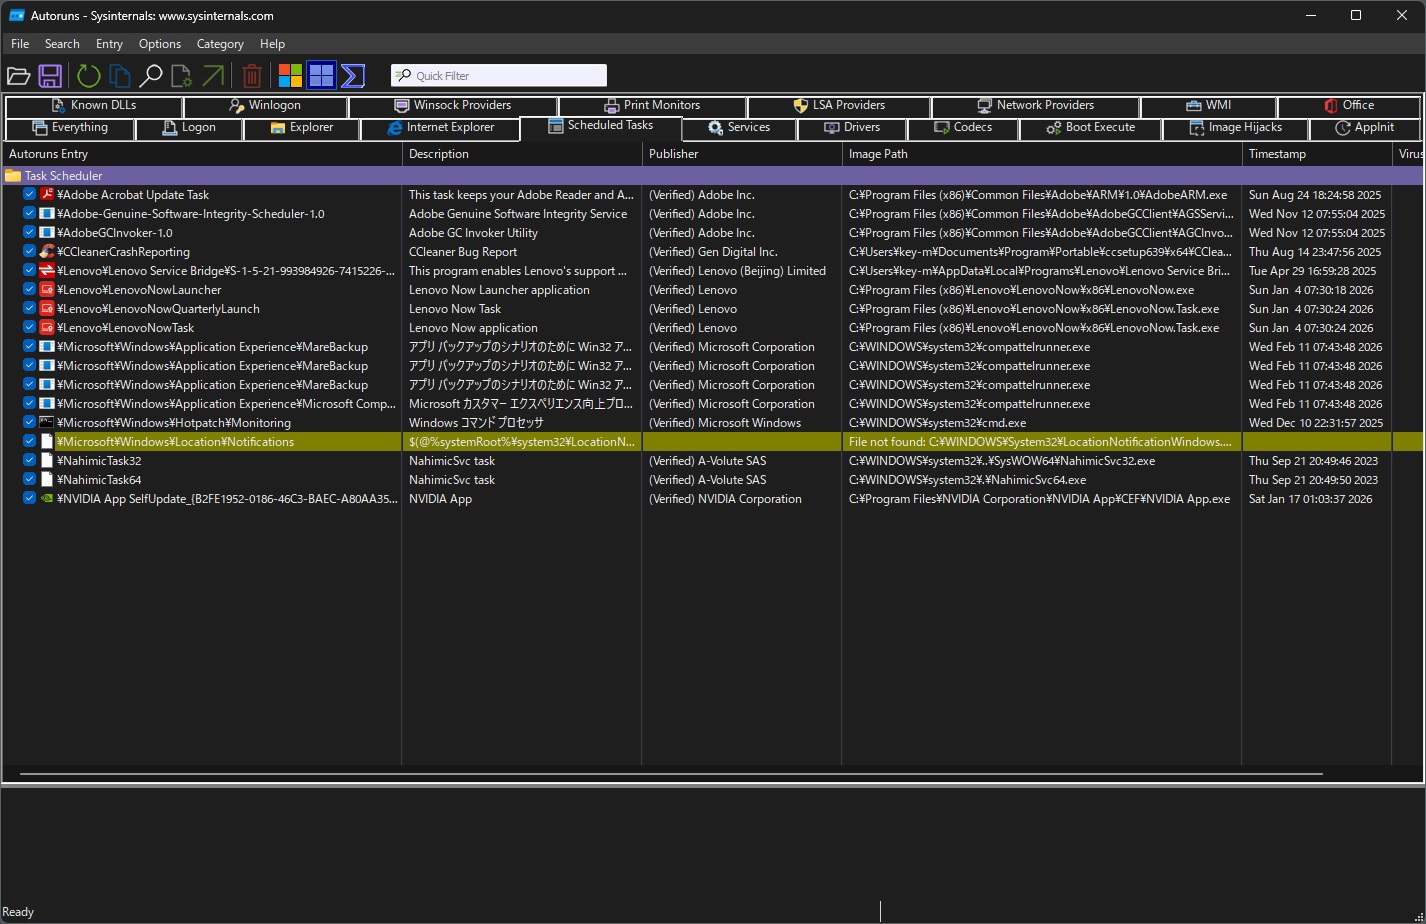Click the LenovoNowLauncher row icon

coord(47,290)
